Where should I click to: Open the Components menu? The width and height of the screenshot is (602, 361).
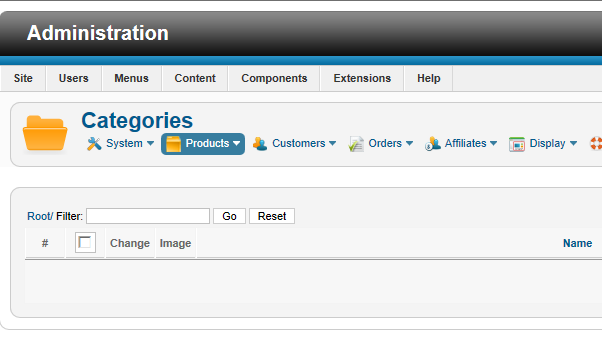(274, 78)
